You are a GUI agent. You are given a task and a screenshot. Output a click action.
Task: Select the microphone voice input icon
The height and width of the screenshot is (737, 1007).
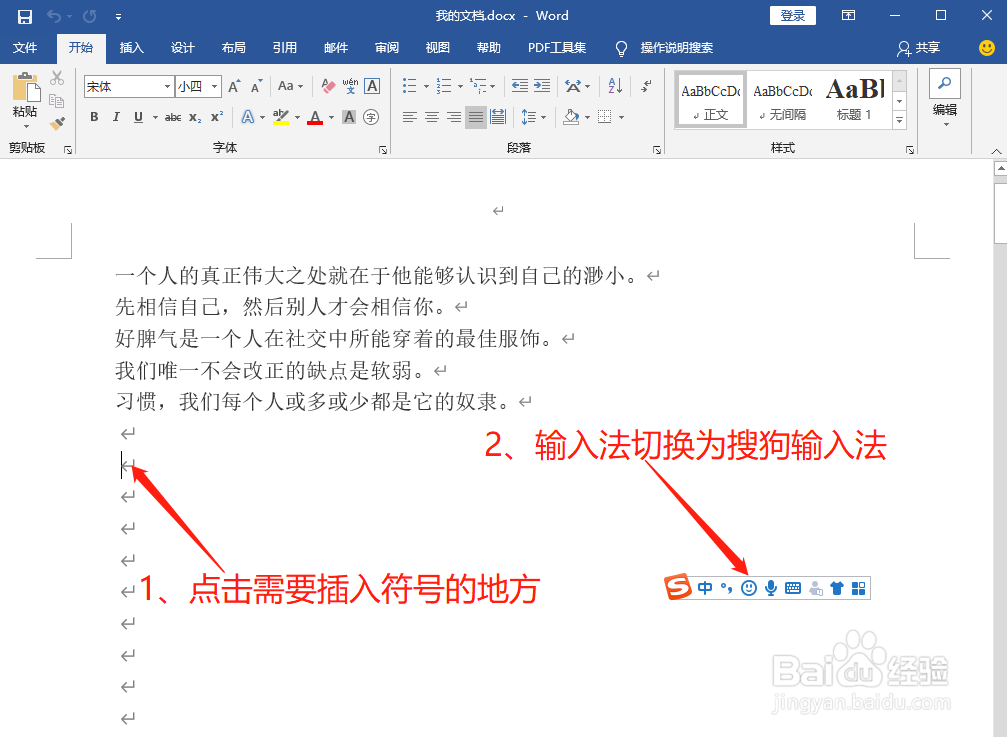pos(770,588)
